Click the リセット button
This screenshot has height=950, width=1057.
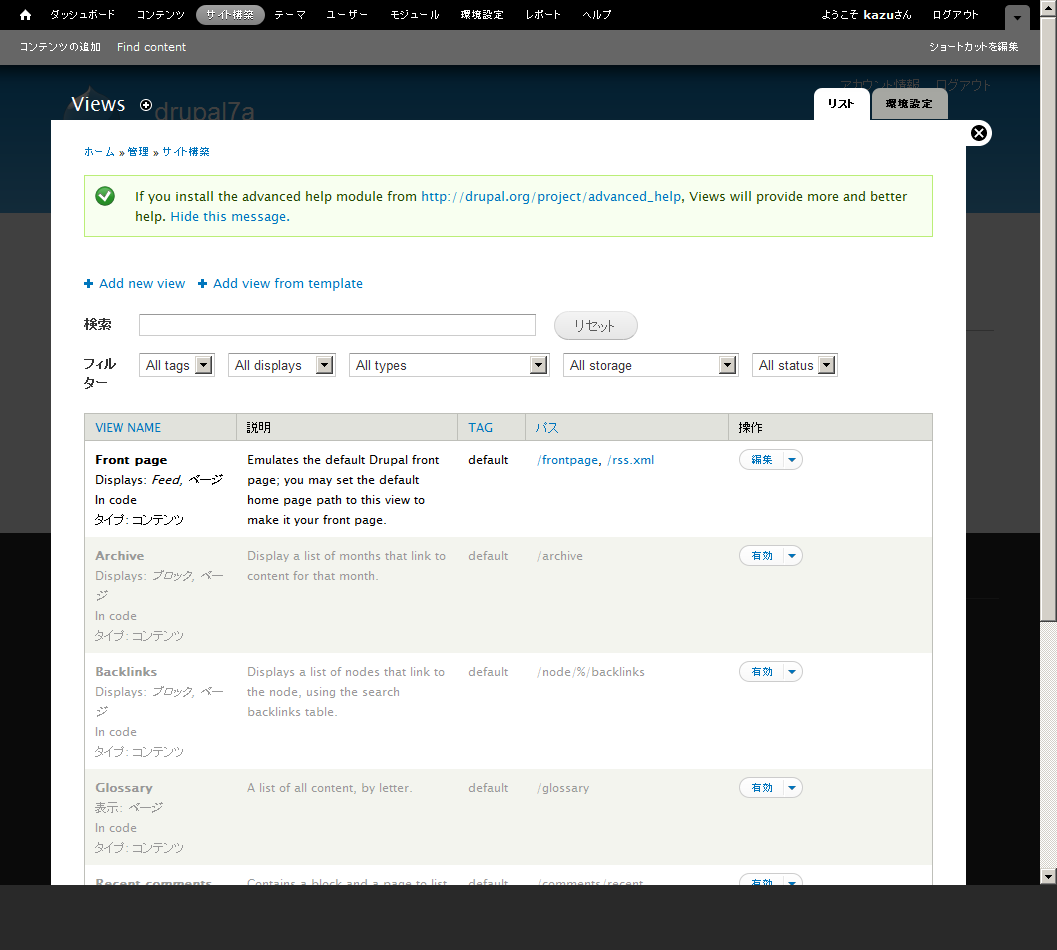595,326
